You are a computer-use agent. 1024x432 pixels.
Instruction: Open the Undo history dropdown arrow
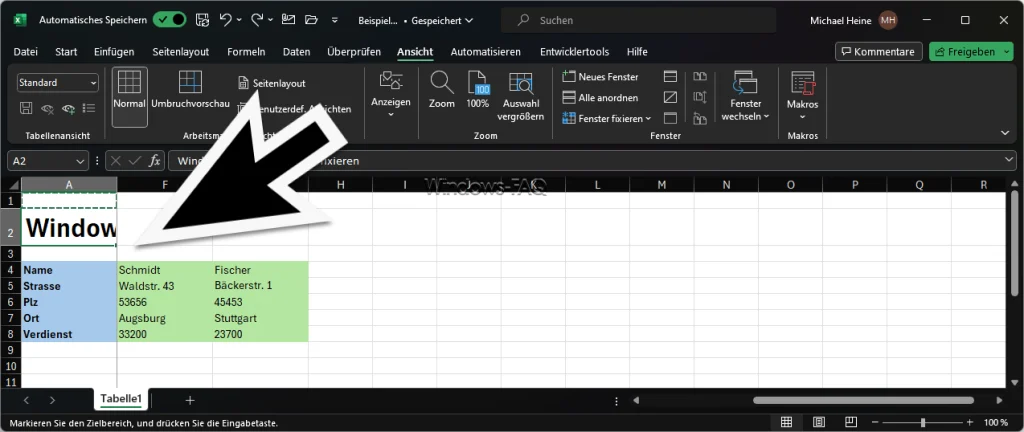(239, 20)
